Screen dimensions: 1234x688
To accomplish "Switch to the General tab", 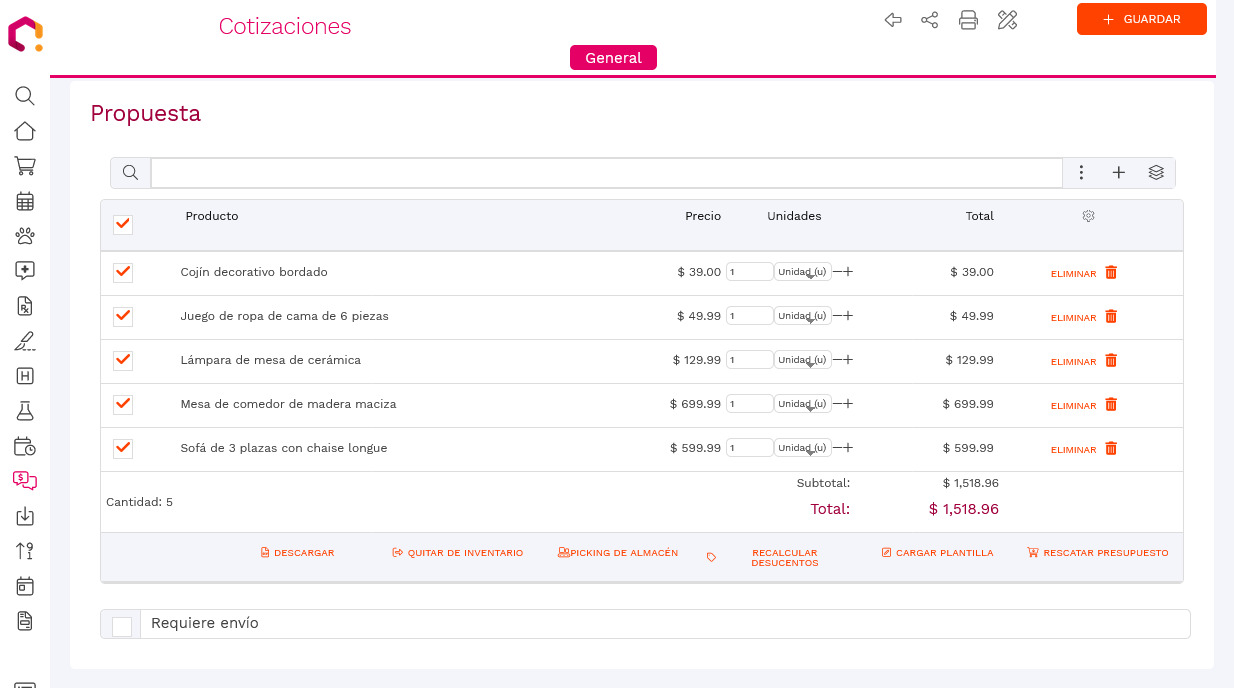I will tap(613, 57).
